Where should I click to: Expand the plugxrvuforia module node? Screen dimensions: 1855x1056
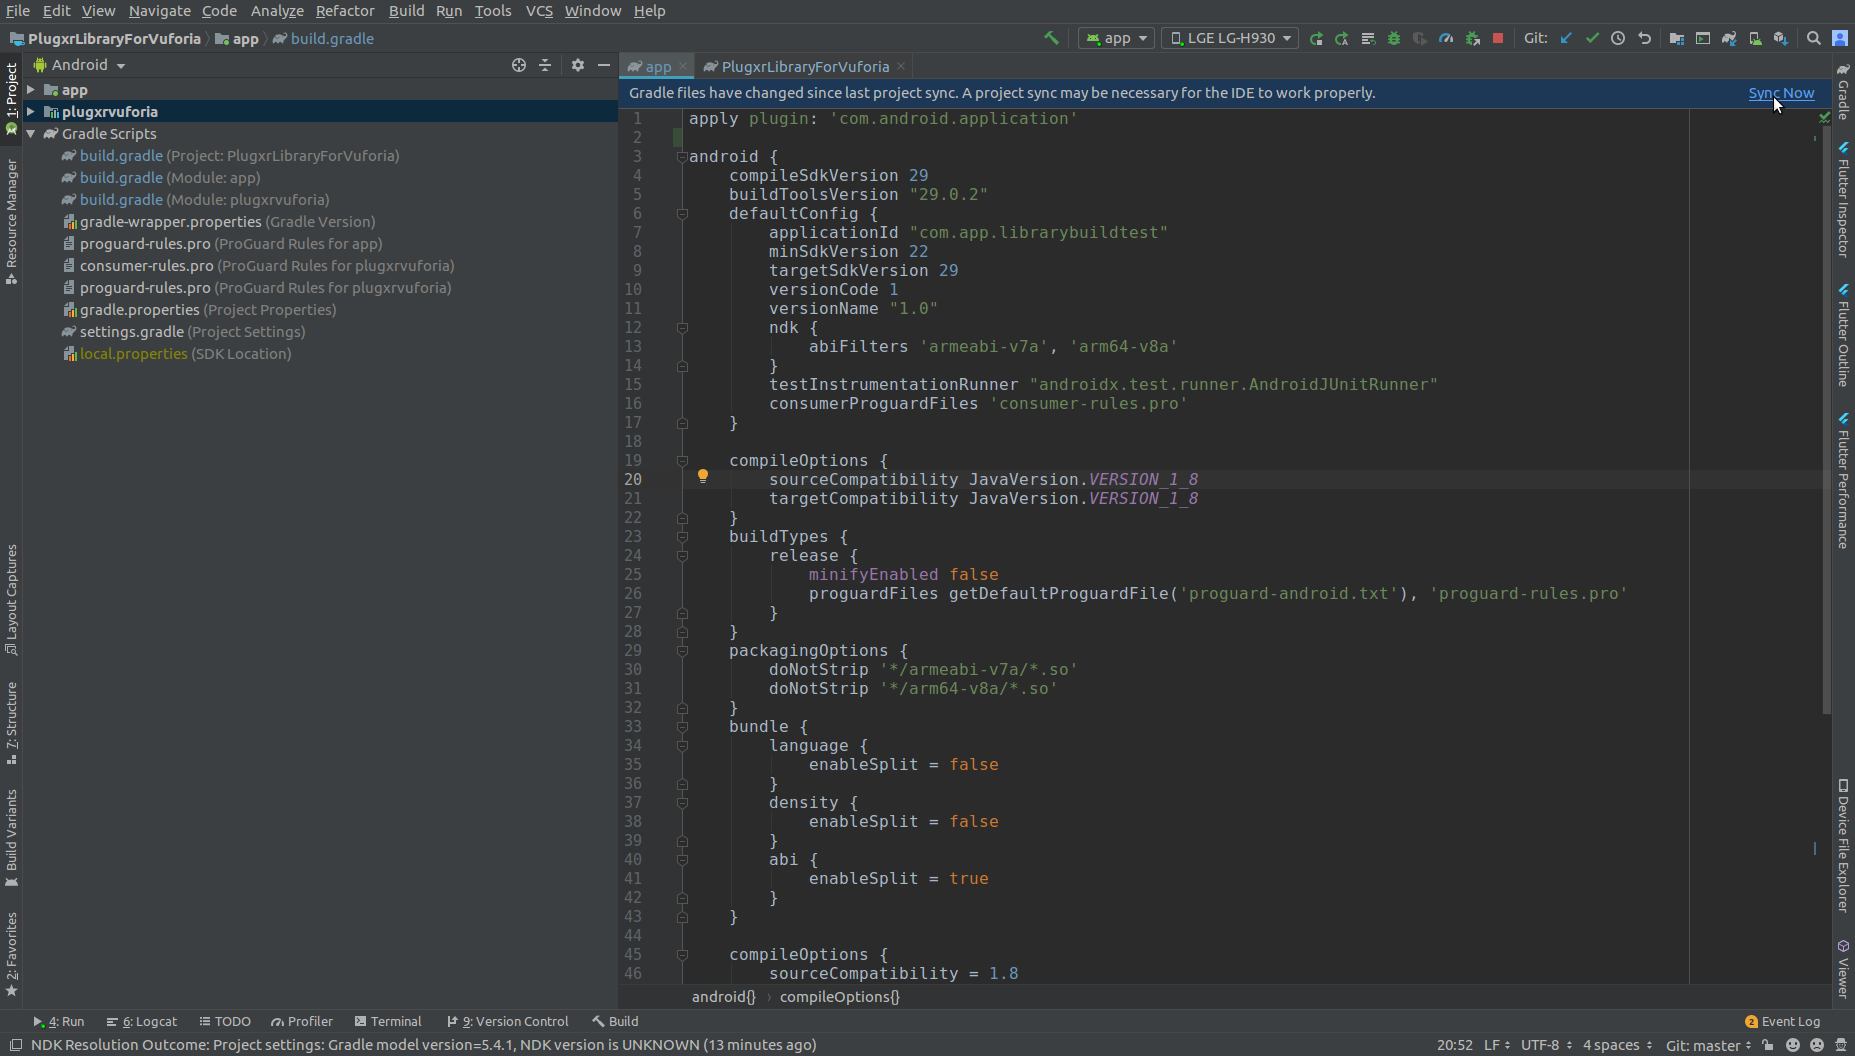point(31,112)
